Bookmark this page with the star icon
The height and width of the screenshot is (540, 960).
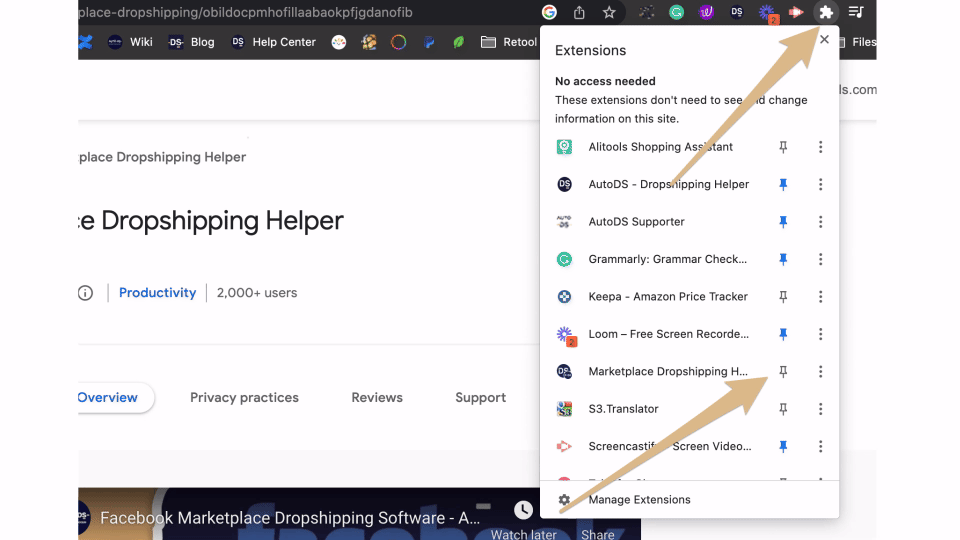[609, 12]
